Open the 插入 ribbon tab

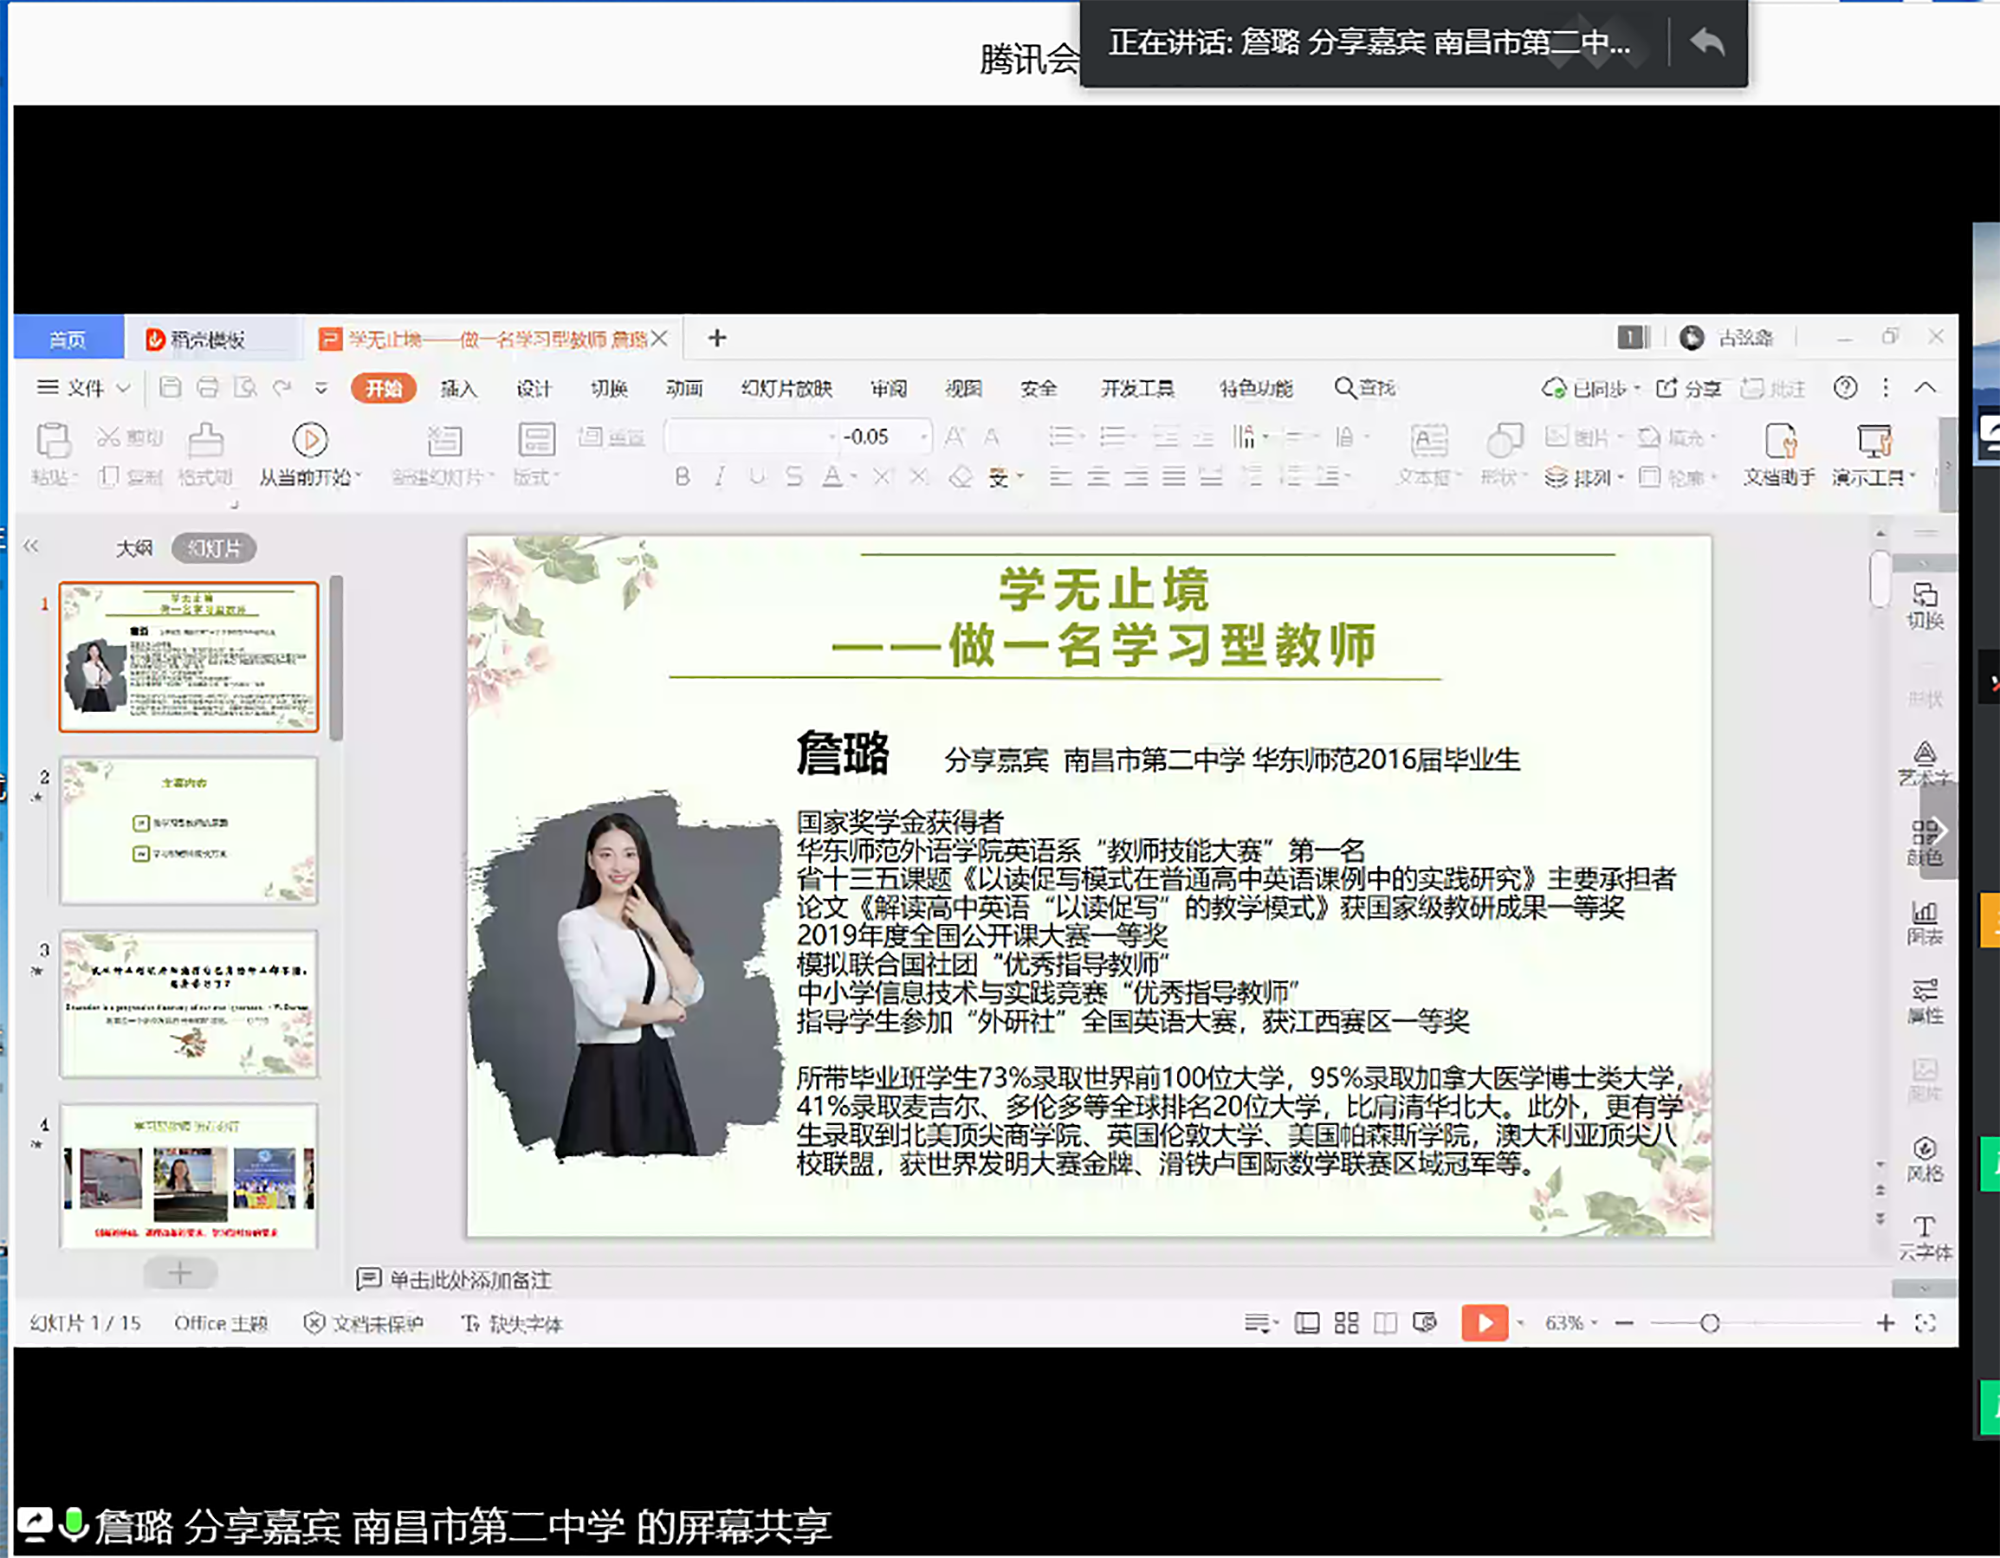point(458,389)
